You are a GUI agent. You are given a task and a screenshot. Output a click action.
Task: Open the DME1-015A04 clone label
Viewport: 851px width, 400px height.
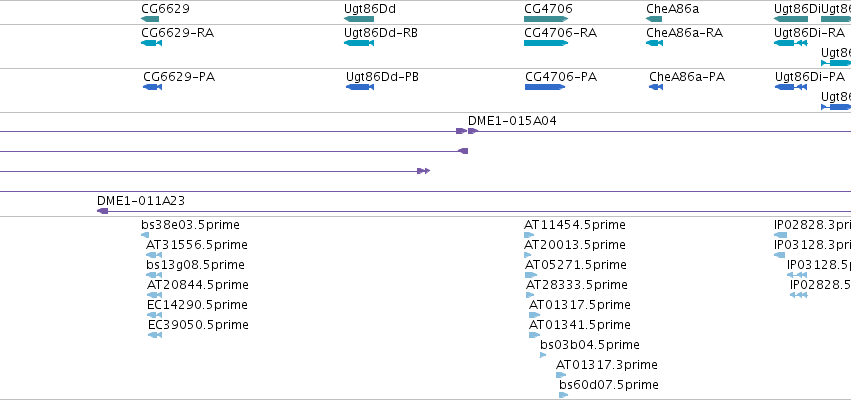point(512,121)
